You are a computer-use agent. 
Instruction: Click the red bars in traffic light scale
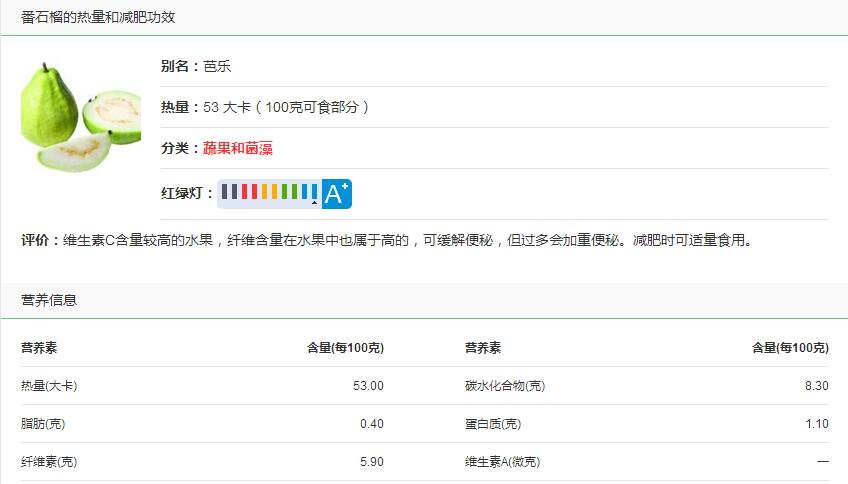251,191
